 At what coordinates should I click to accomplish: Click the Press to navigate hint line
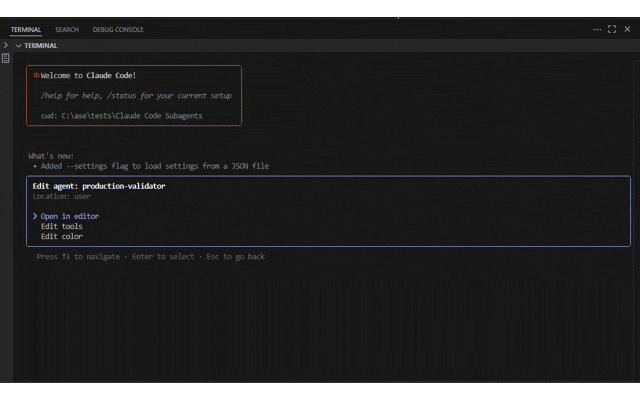(x=151, y=257)
